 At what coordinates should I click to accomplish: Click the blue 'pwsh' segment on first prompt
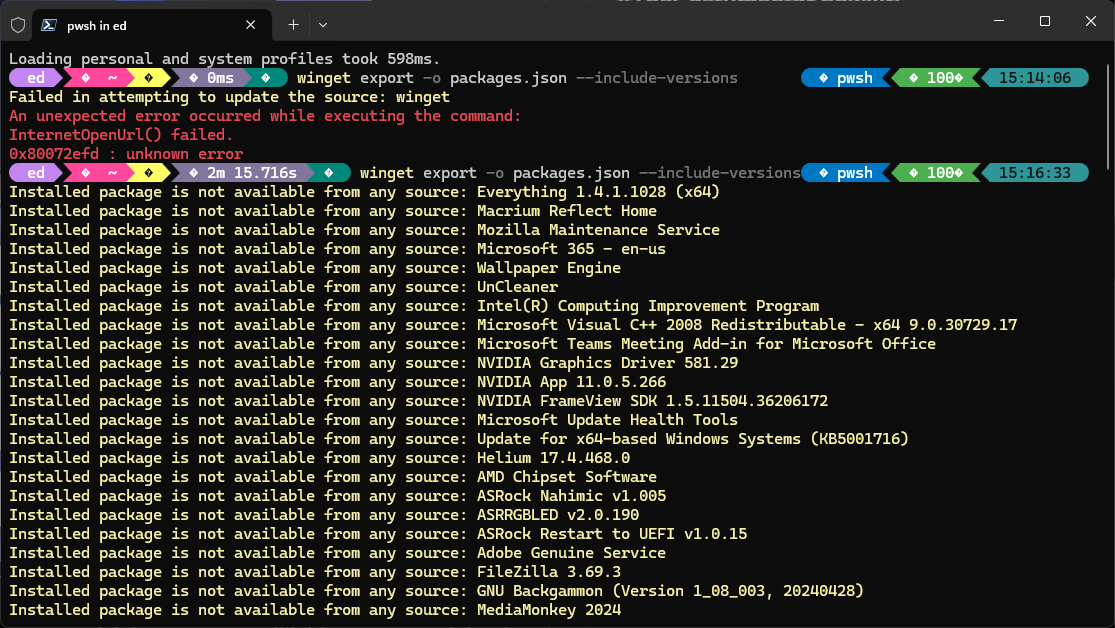(x=846, y=78)
